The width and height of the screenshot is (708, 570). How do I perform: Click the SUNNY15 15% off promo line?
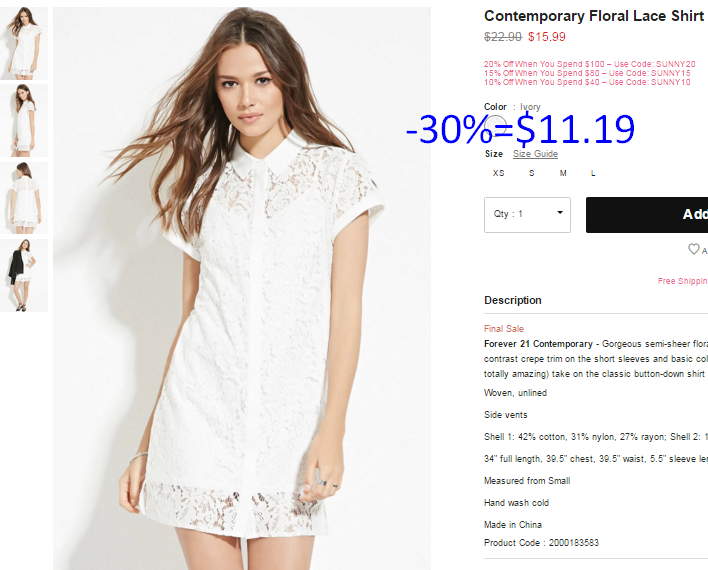point(587,73)
